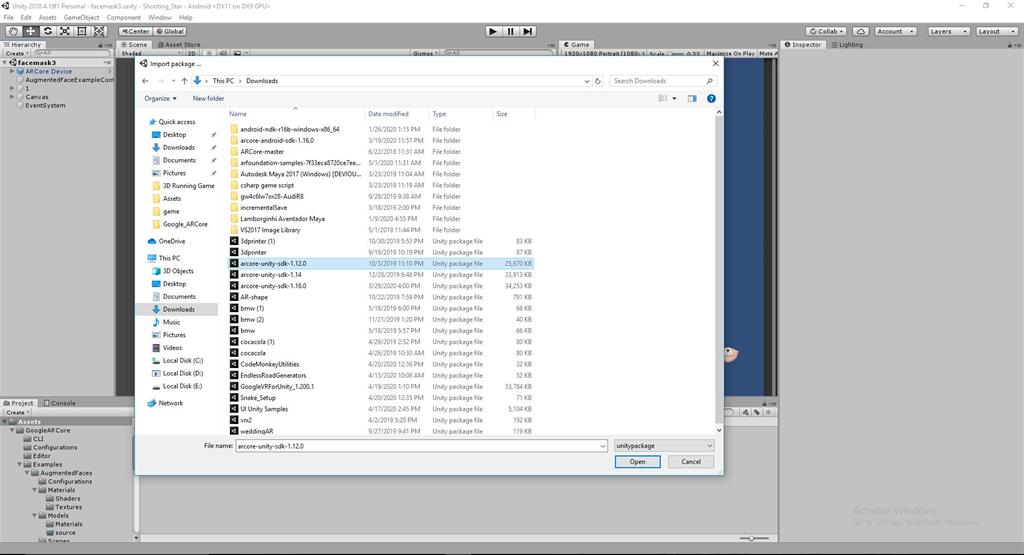Click the Open button
This screenshot has height=555, width=1024.
click(x=637, y=462)
